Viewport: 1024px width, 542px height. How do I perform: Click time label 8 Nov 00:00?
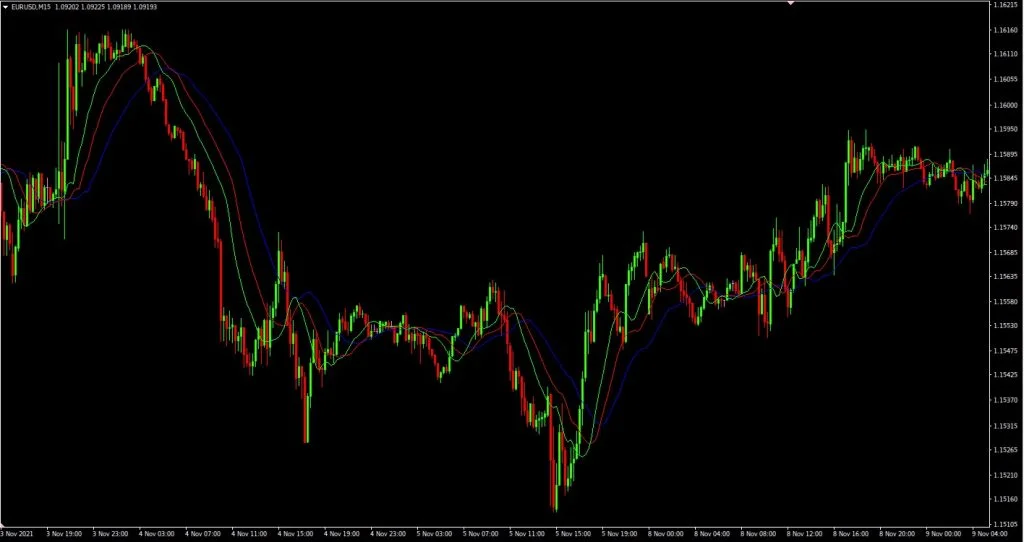coord(666,534)
